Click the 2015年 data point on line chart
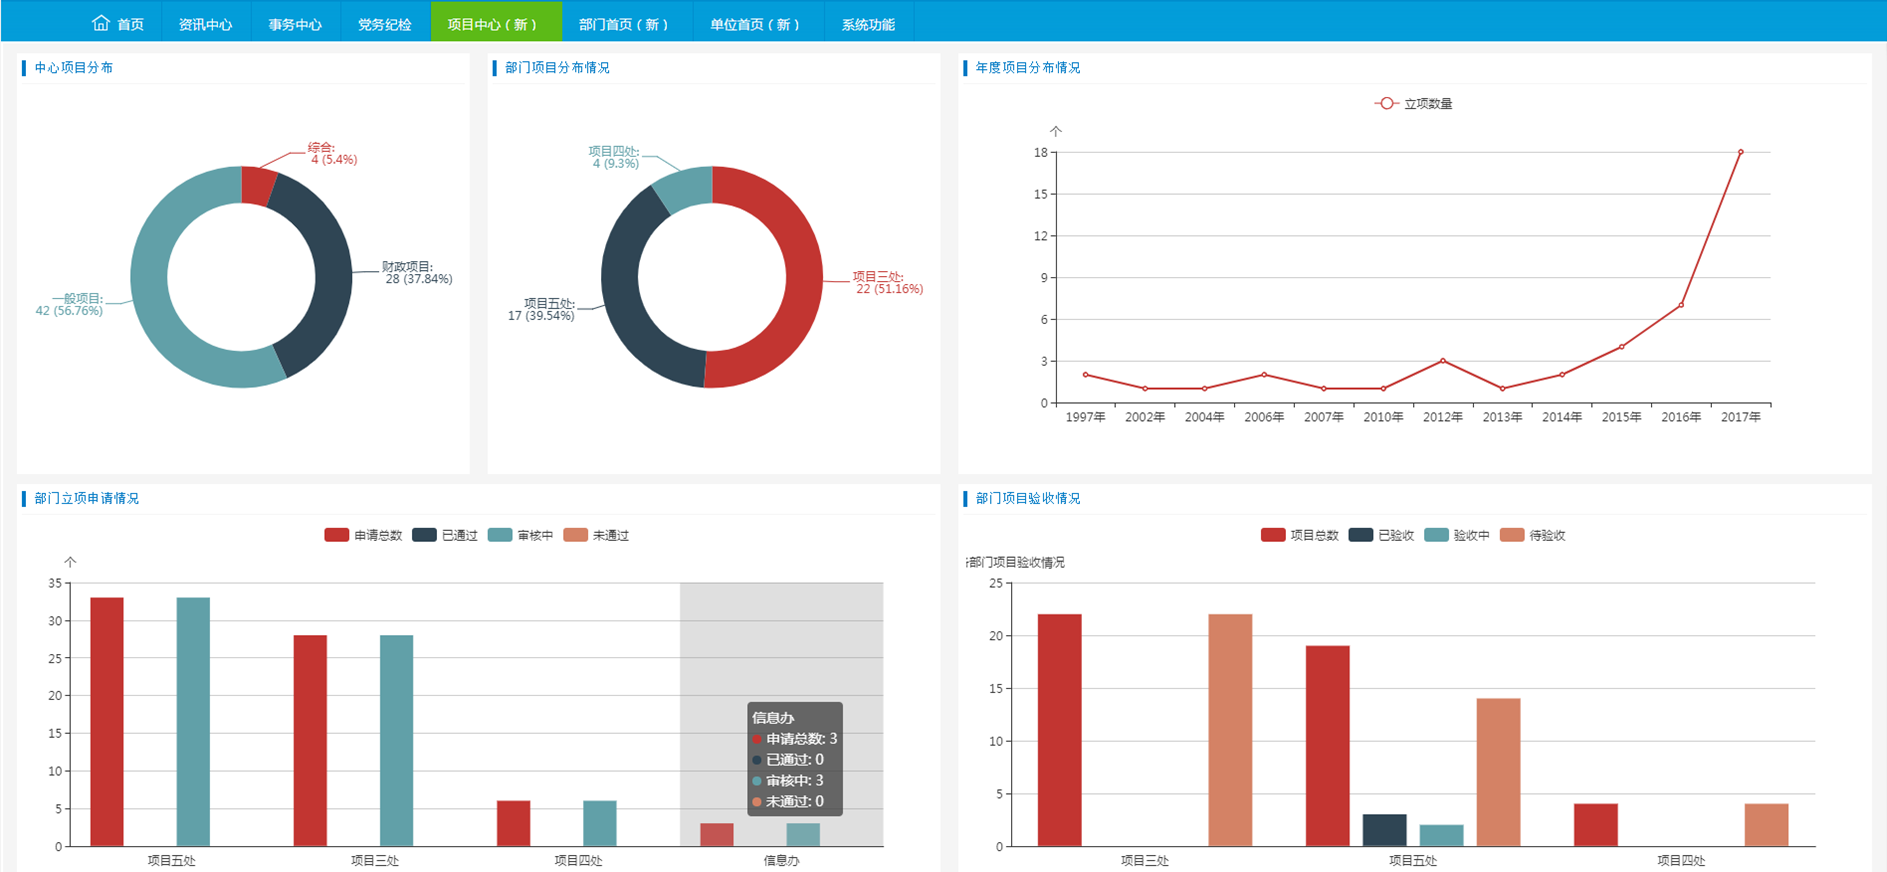This screenshot has width=1887, height=872. click(1621, 347)
